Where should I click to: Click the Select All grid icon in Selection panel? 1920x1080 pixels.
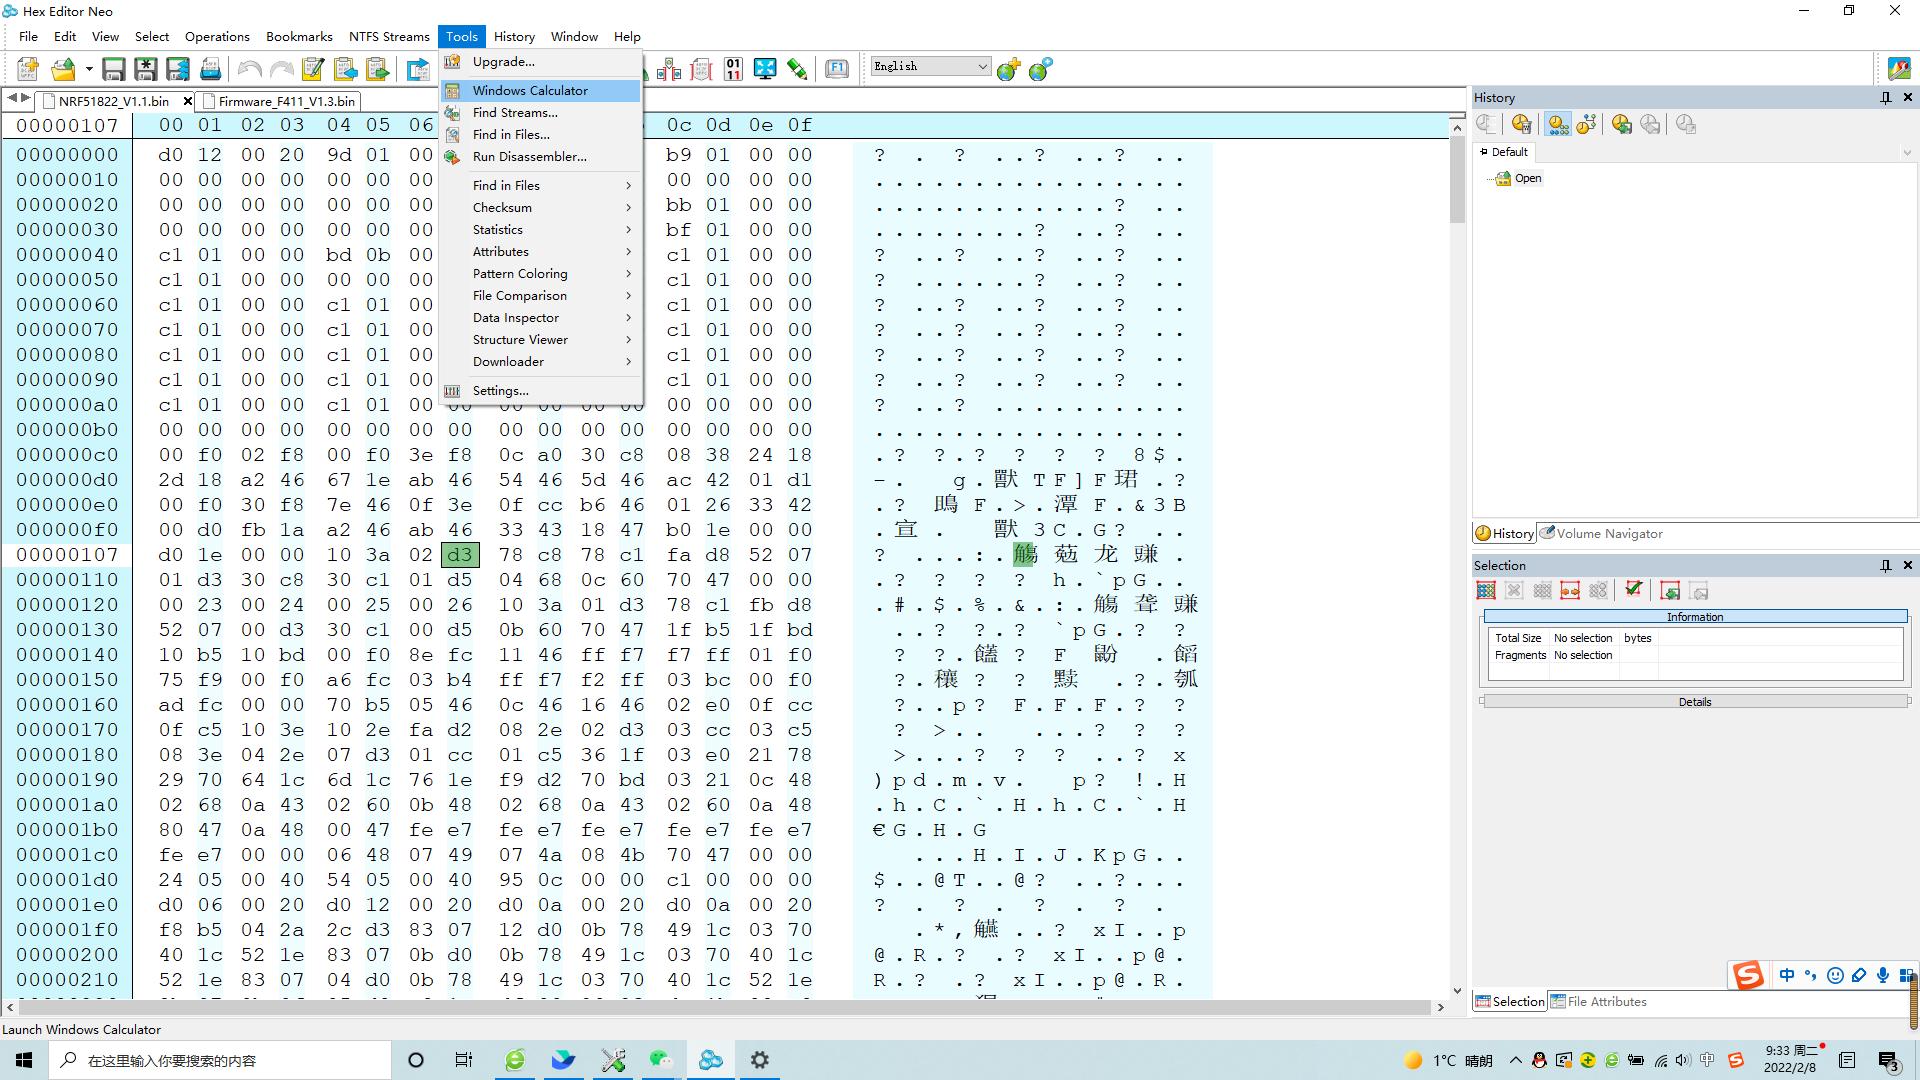[1486, 591]
